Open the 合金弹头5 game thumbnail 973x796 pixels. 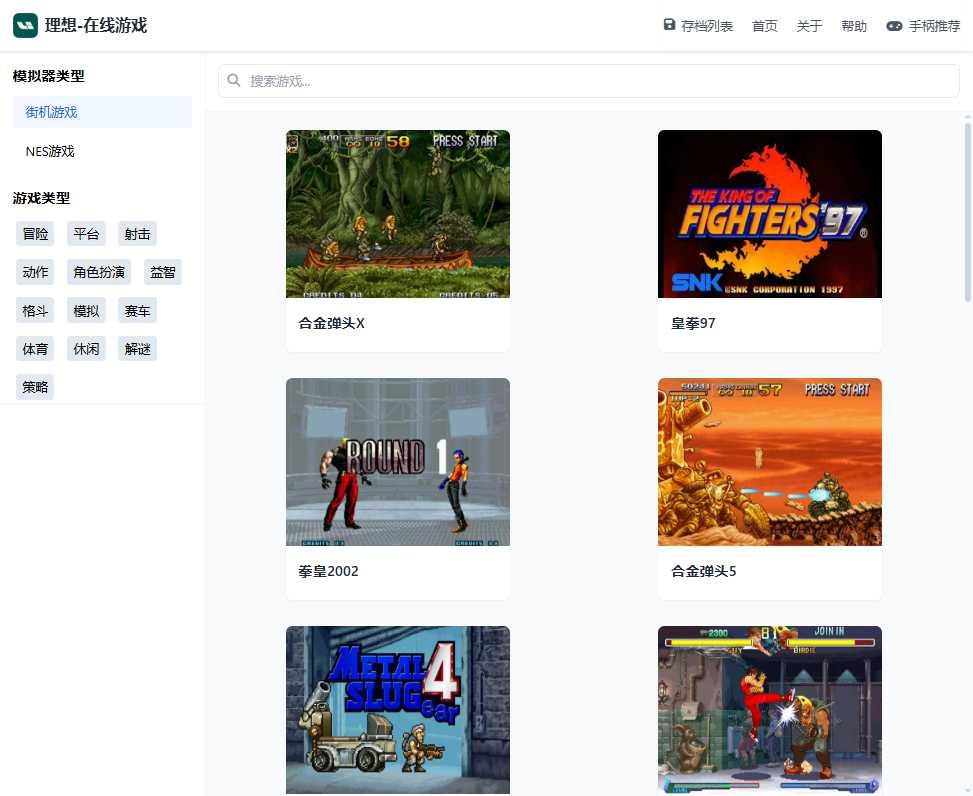point(769,461)
